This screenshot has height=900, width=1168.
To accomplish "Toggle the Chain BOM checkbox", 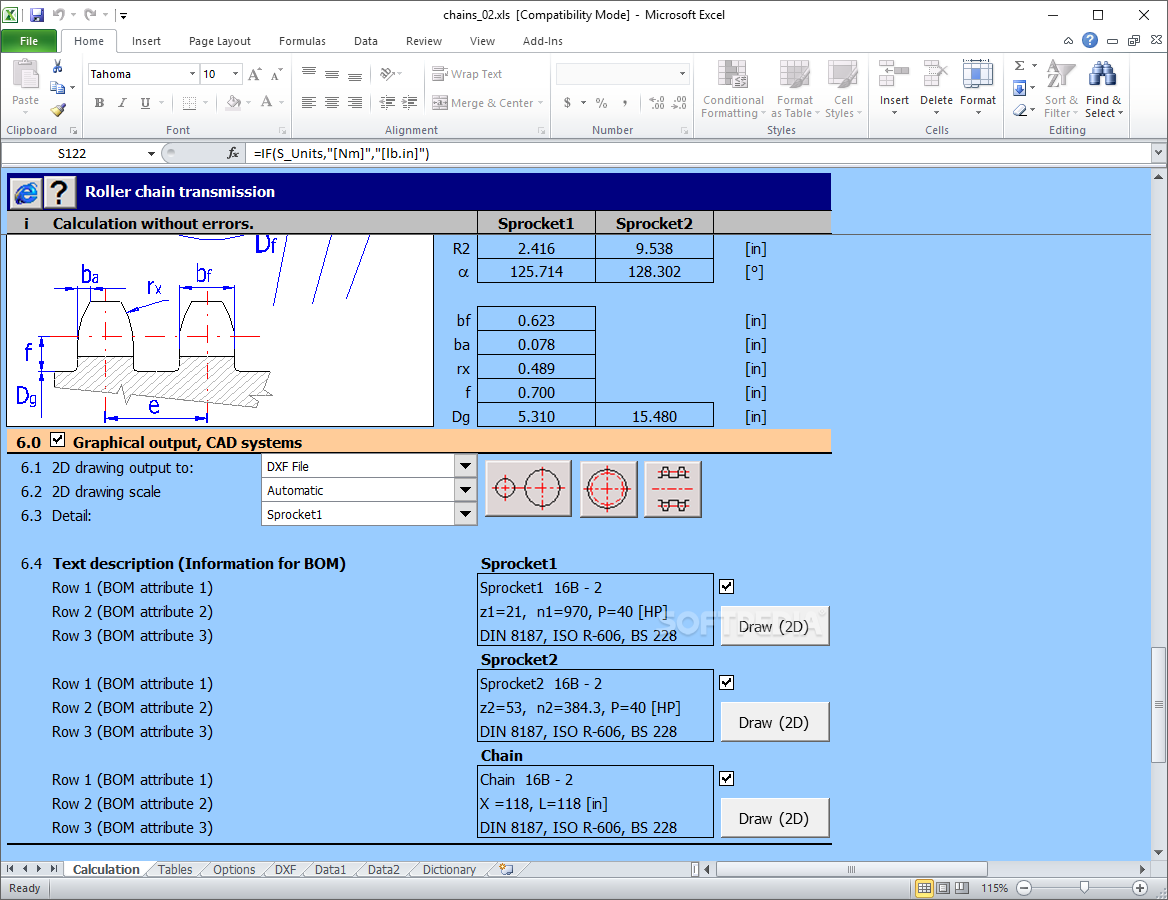I will (726, 779).
